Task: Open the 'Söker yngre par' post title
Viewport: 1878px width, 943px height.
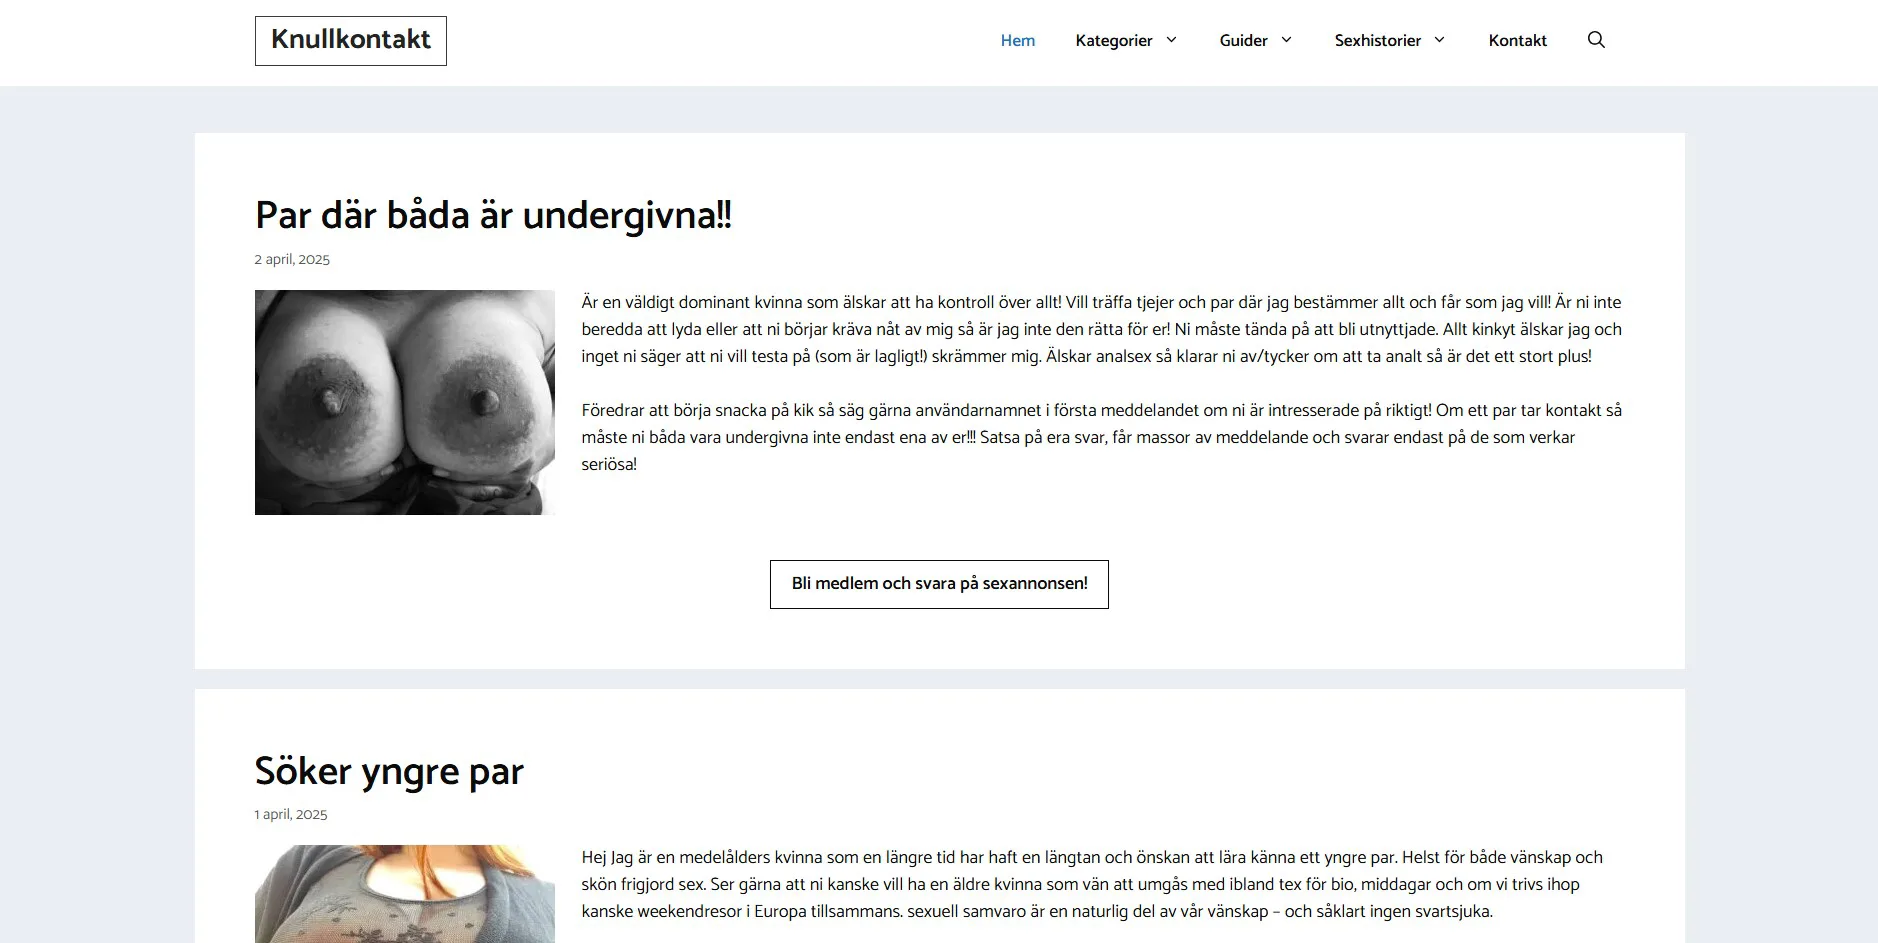Action: click(x=389, y=771)
